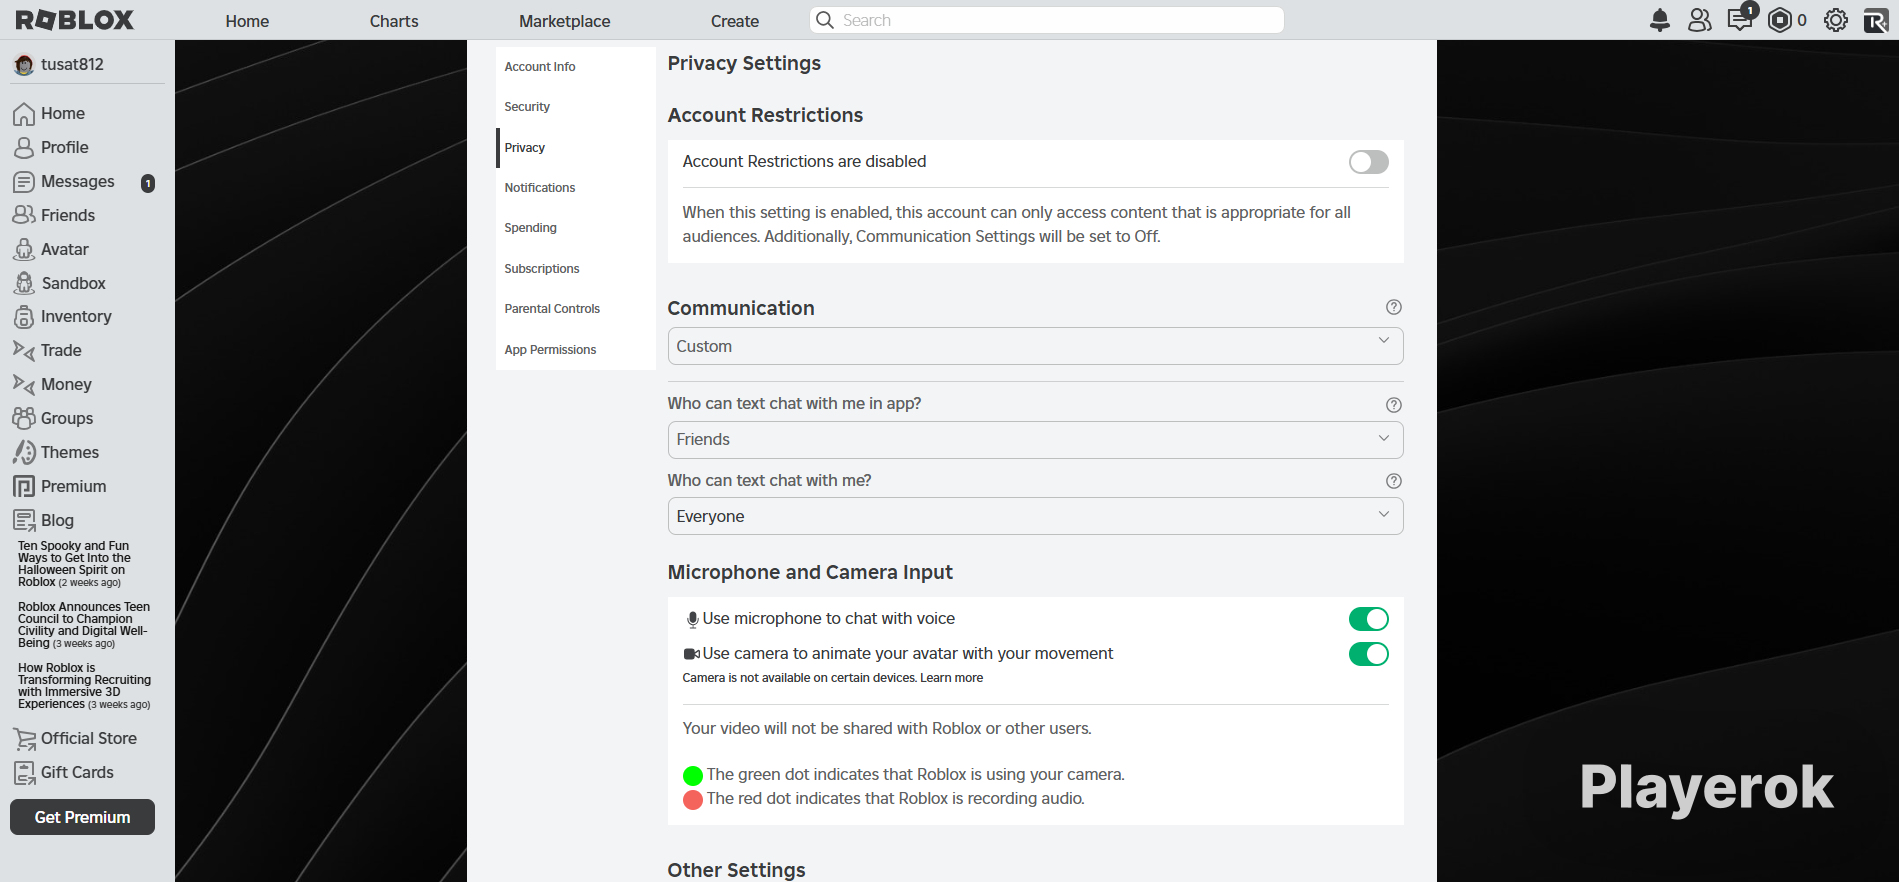Click the tusat812 username link
Screen dimensions: 1899x882
click(72, 65)
